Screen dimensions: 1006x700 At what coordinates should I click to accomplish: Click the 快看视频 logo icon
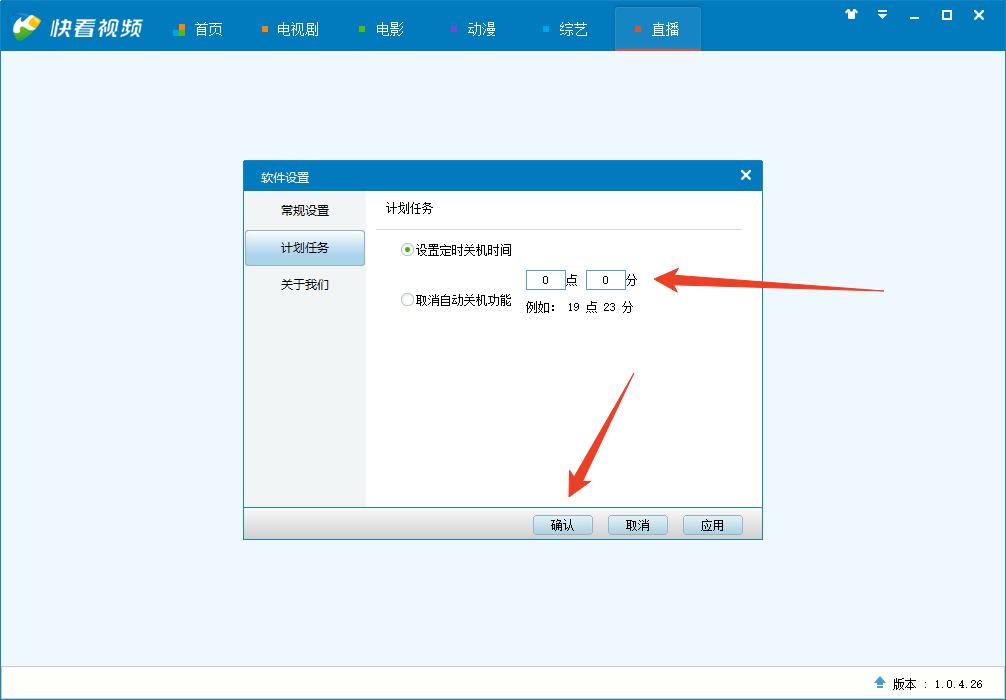point(27,27)
